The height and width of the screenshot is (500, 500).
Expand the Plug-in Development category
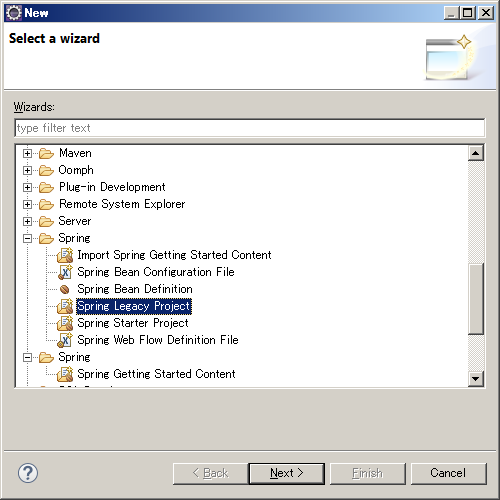point(28,188)
